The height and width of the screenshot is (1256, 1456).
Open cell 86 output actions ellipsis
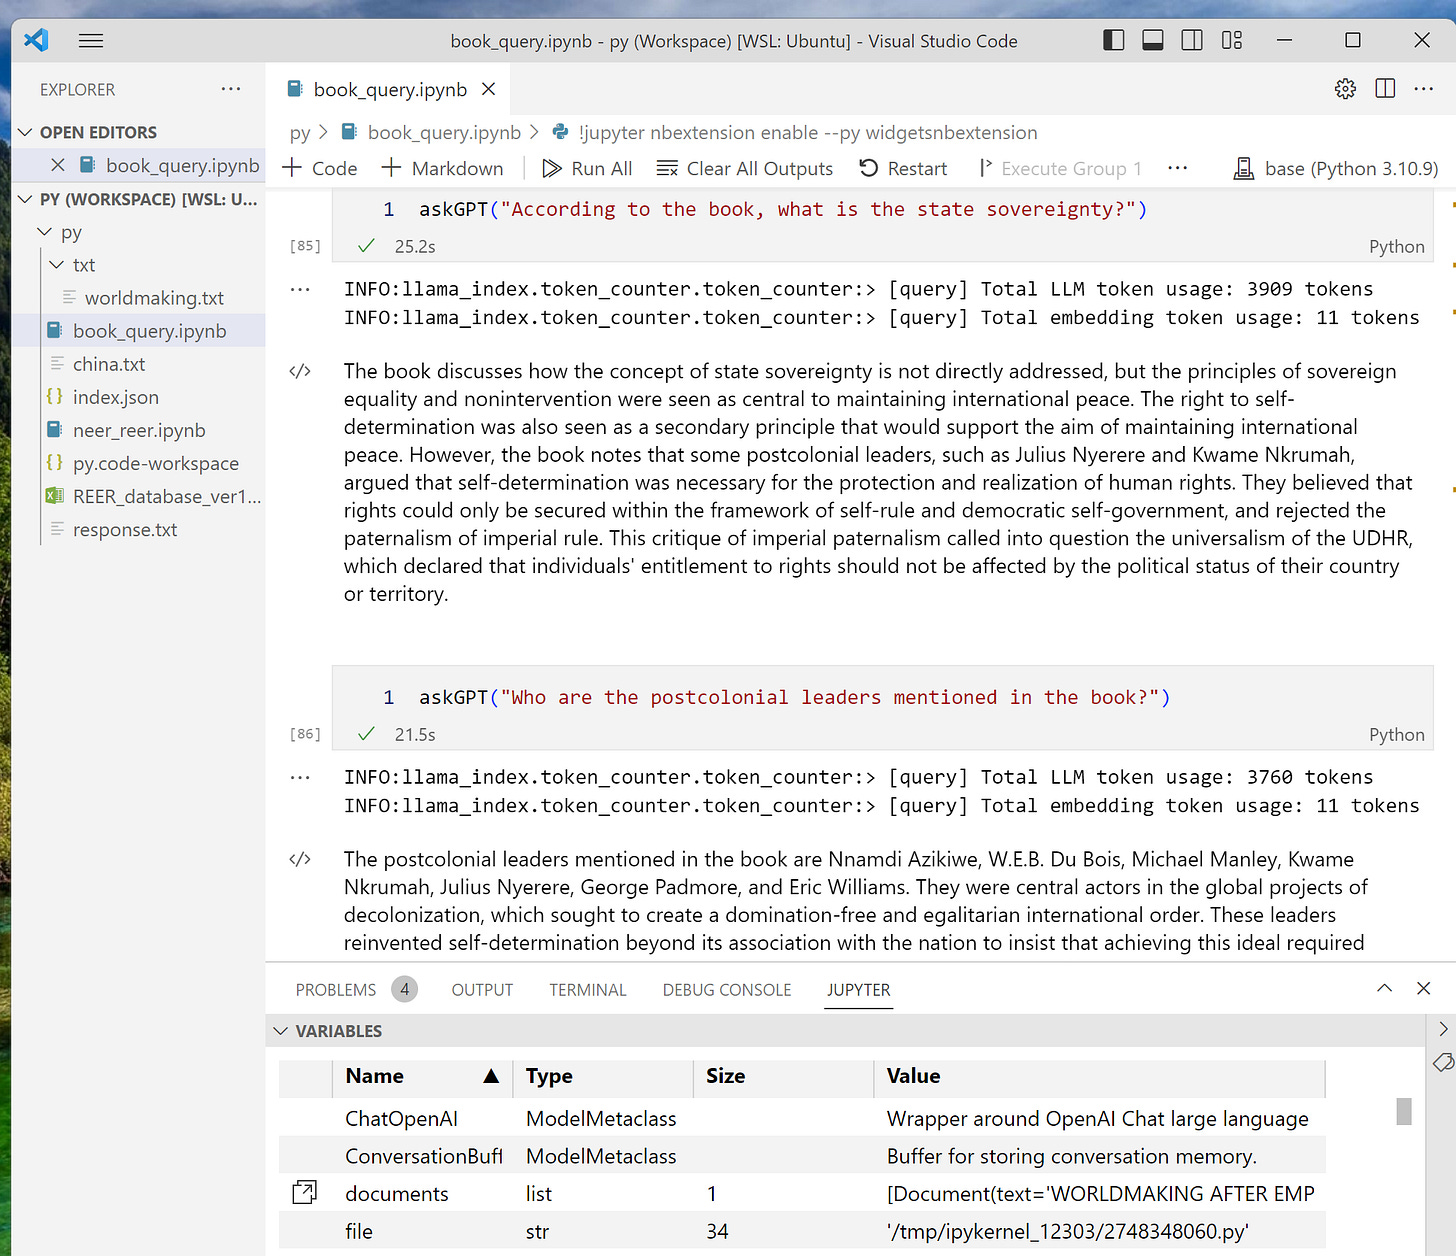[300, 778]
